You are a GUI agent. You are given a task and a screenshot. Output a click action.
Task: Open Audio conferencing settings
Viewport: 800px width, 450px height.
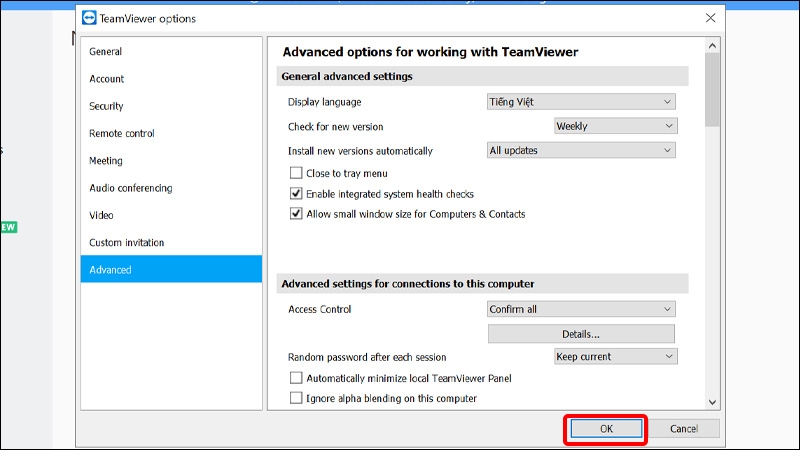point(171,188)
